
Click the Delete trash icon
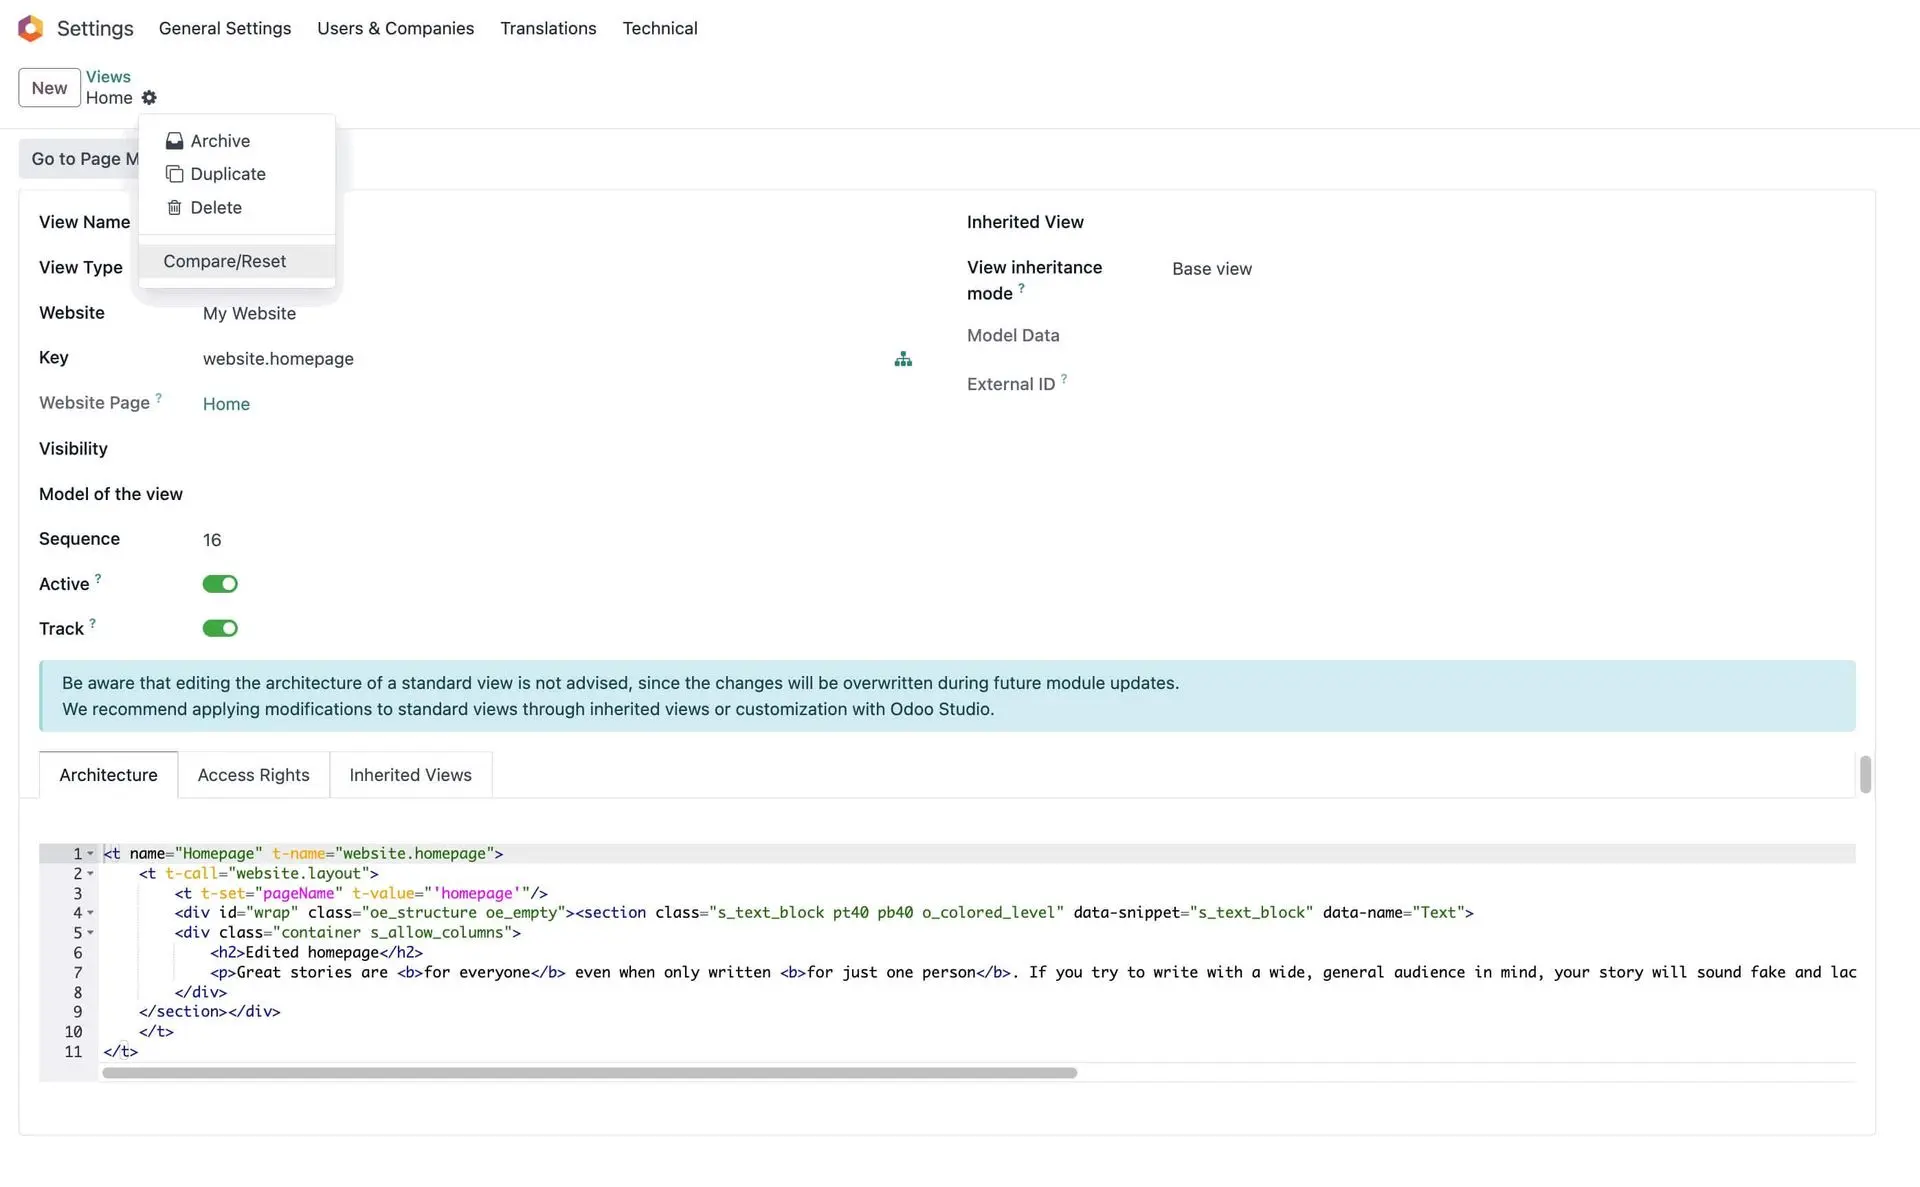[174, 208]
